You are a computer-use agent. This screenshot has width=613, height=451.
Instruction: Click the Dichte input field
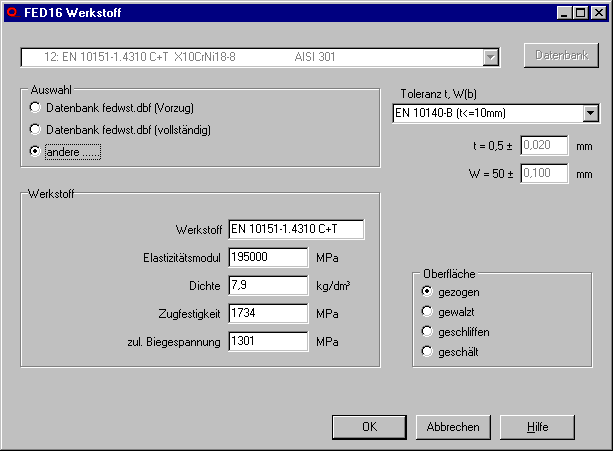pos(267,285)
